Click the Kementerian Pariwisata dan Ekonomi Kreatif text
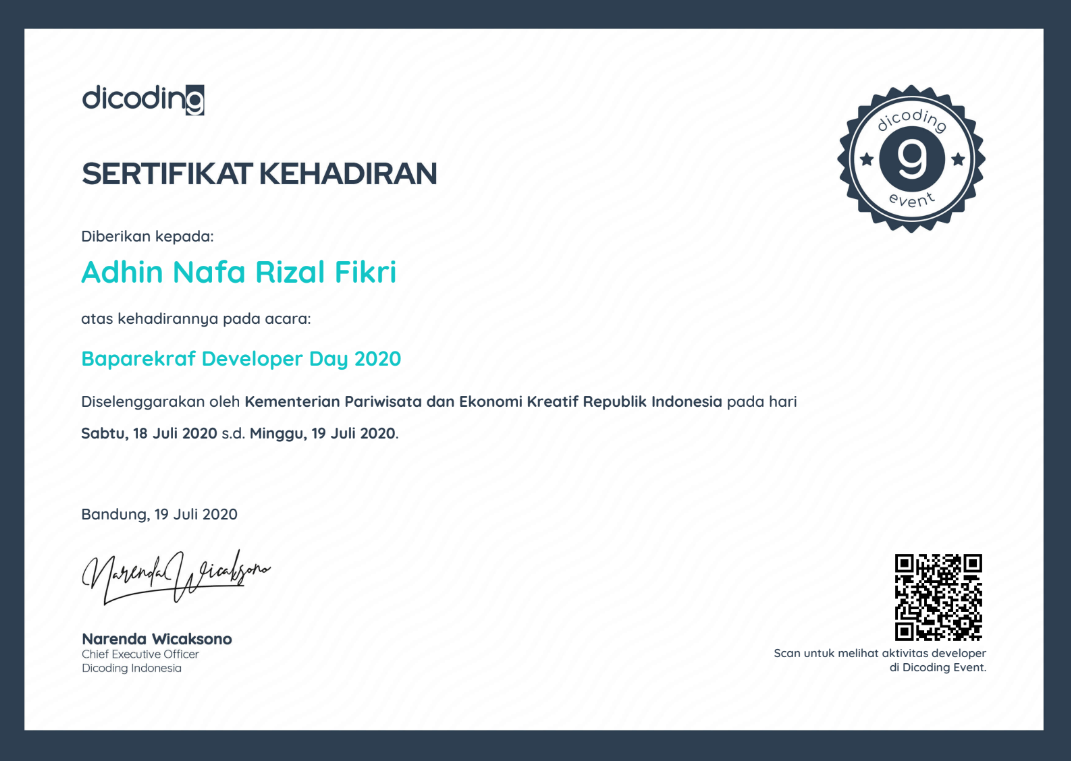 pos(483,402)
